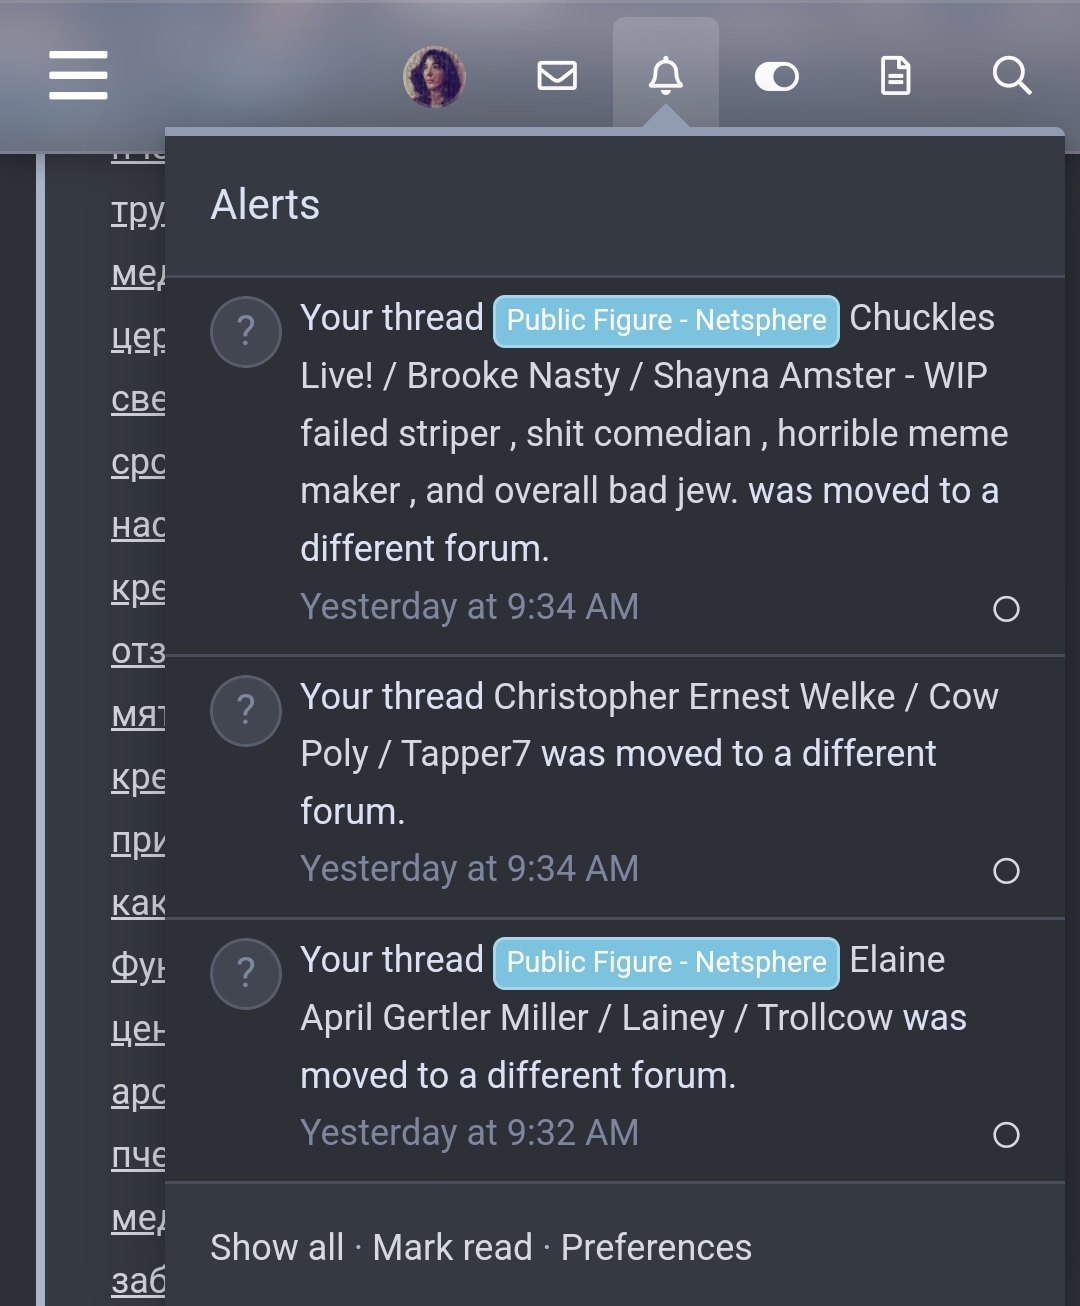This screenshot has width=1080, height=1306.
Task: Open the document page icon
Action: [895, 76]
